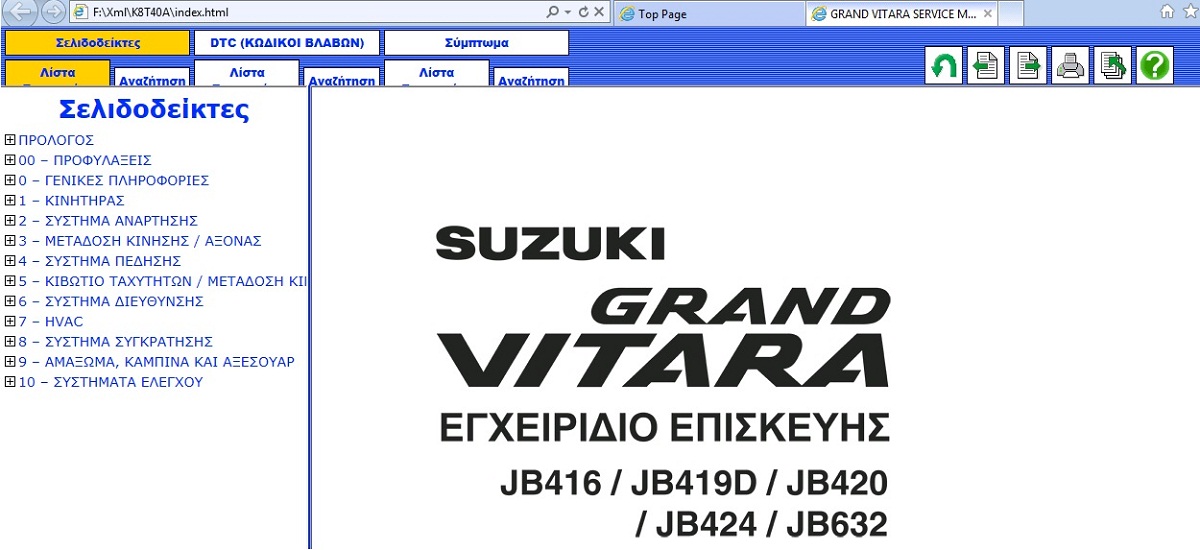Expand the 10 – ΣΥΣΤΗΜΑΤΑ ΕΛΕΓΧΟΥ node

10,382
